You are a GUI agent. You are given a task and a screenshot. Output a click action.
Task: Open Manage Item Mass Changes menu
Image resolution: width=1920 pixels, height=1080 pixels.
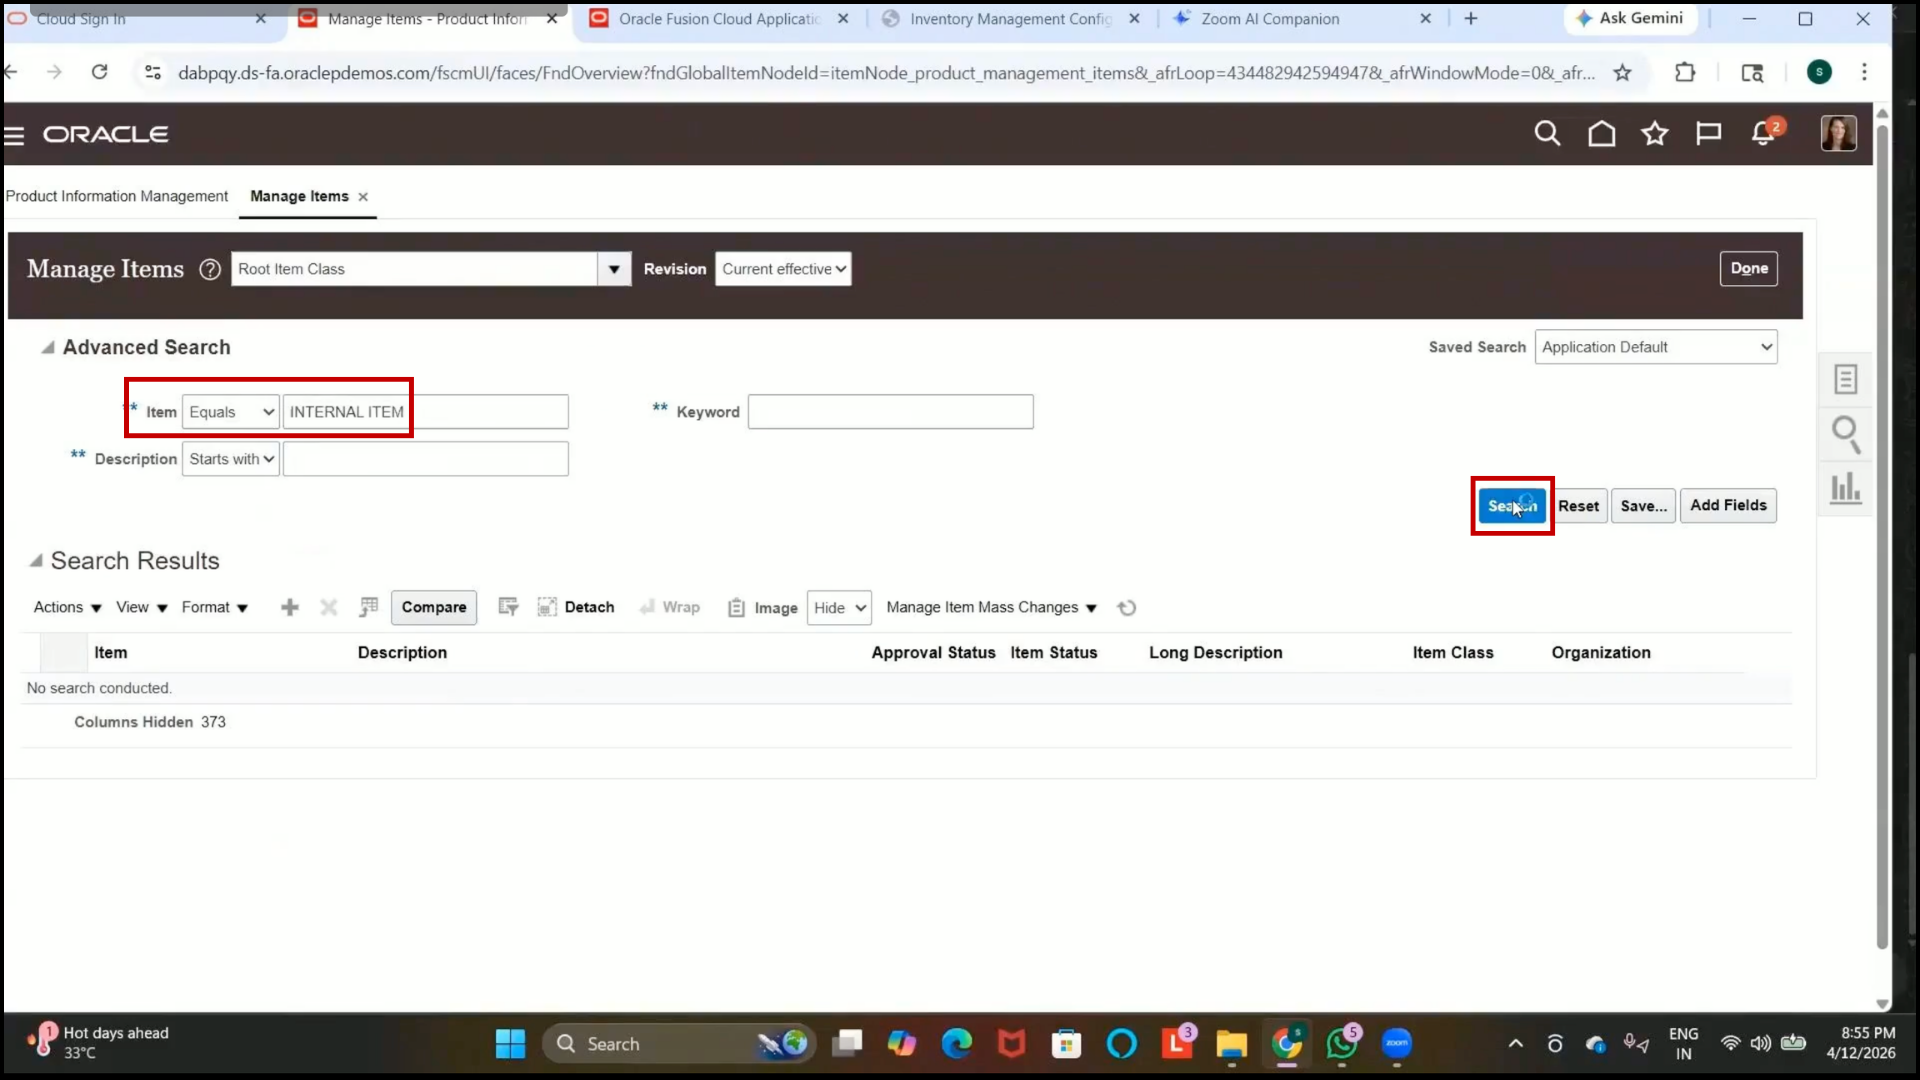[991, 608]
